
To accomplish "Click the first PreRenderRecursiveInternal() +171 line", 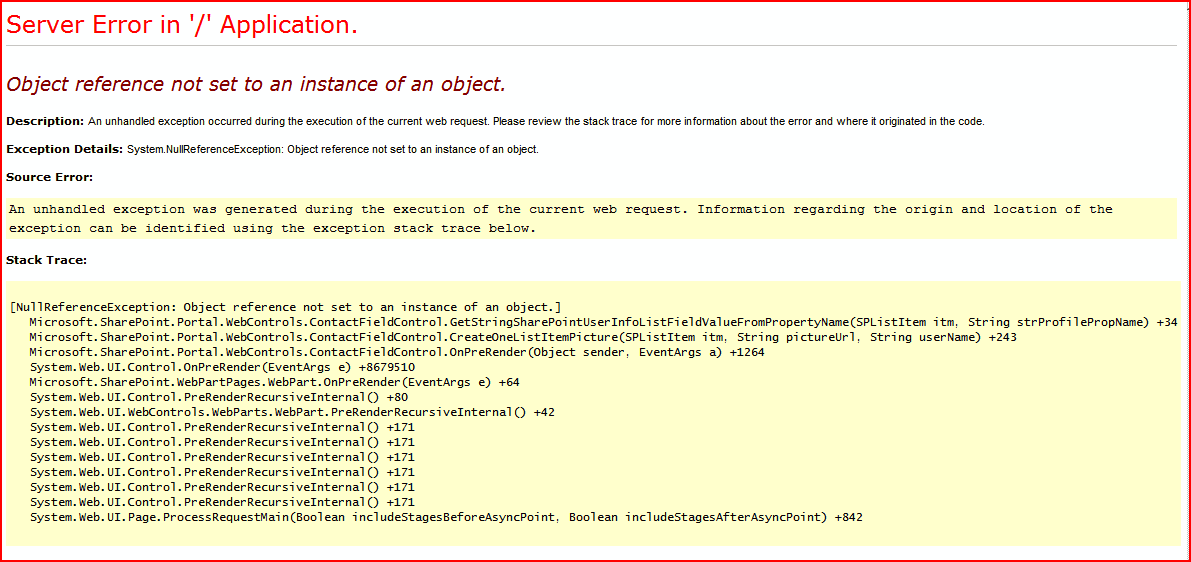I will (x=222, y=427).
